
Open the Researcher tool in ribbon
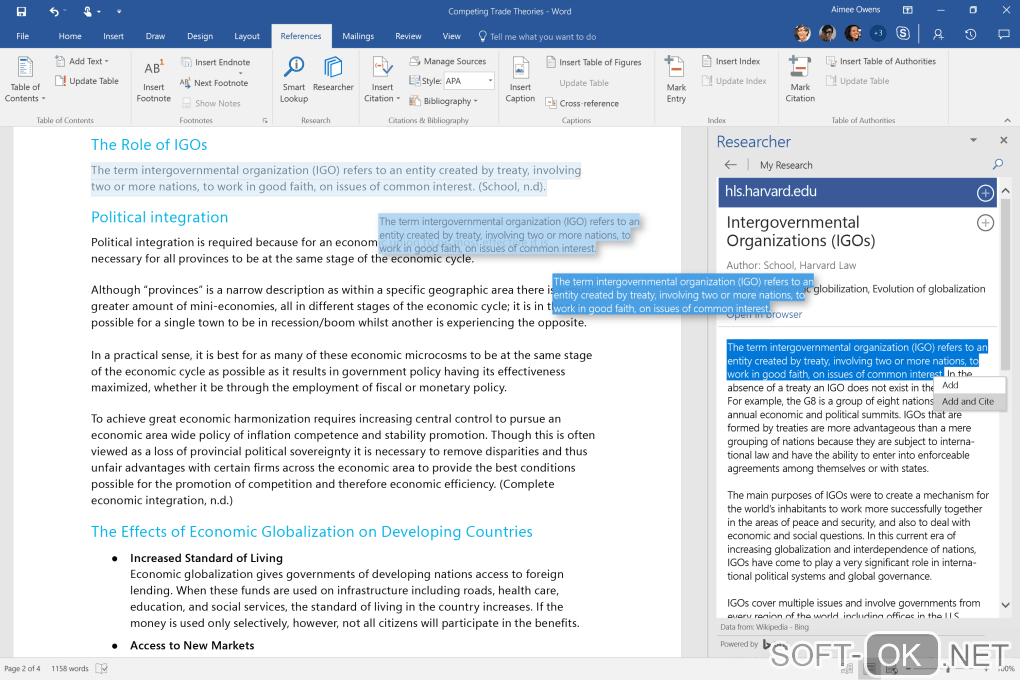pos(333,74)
